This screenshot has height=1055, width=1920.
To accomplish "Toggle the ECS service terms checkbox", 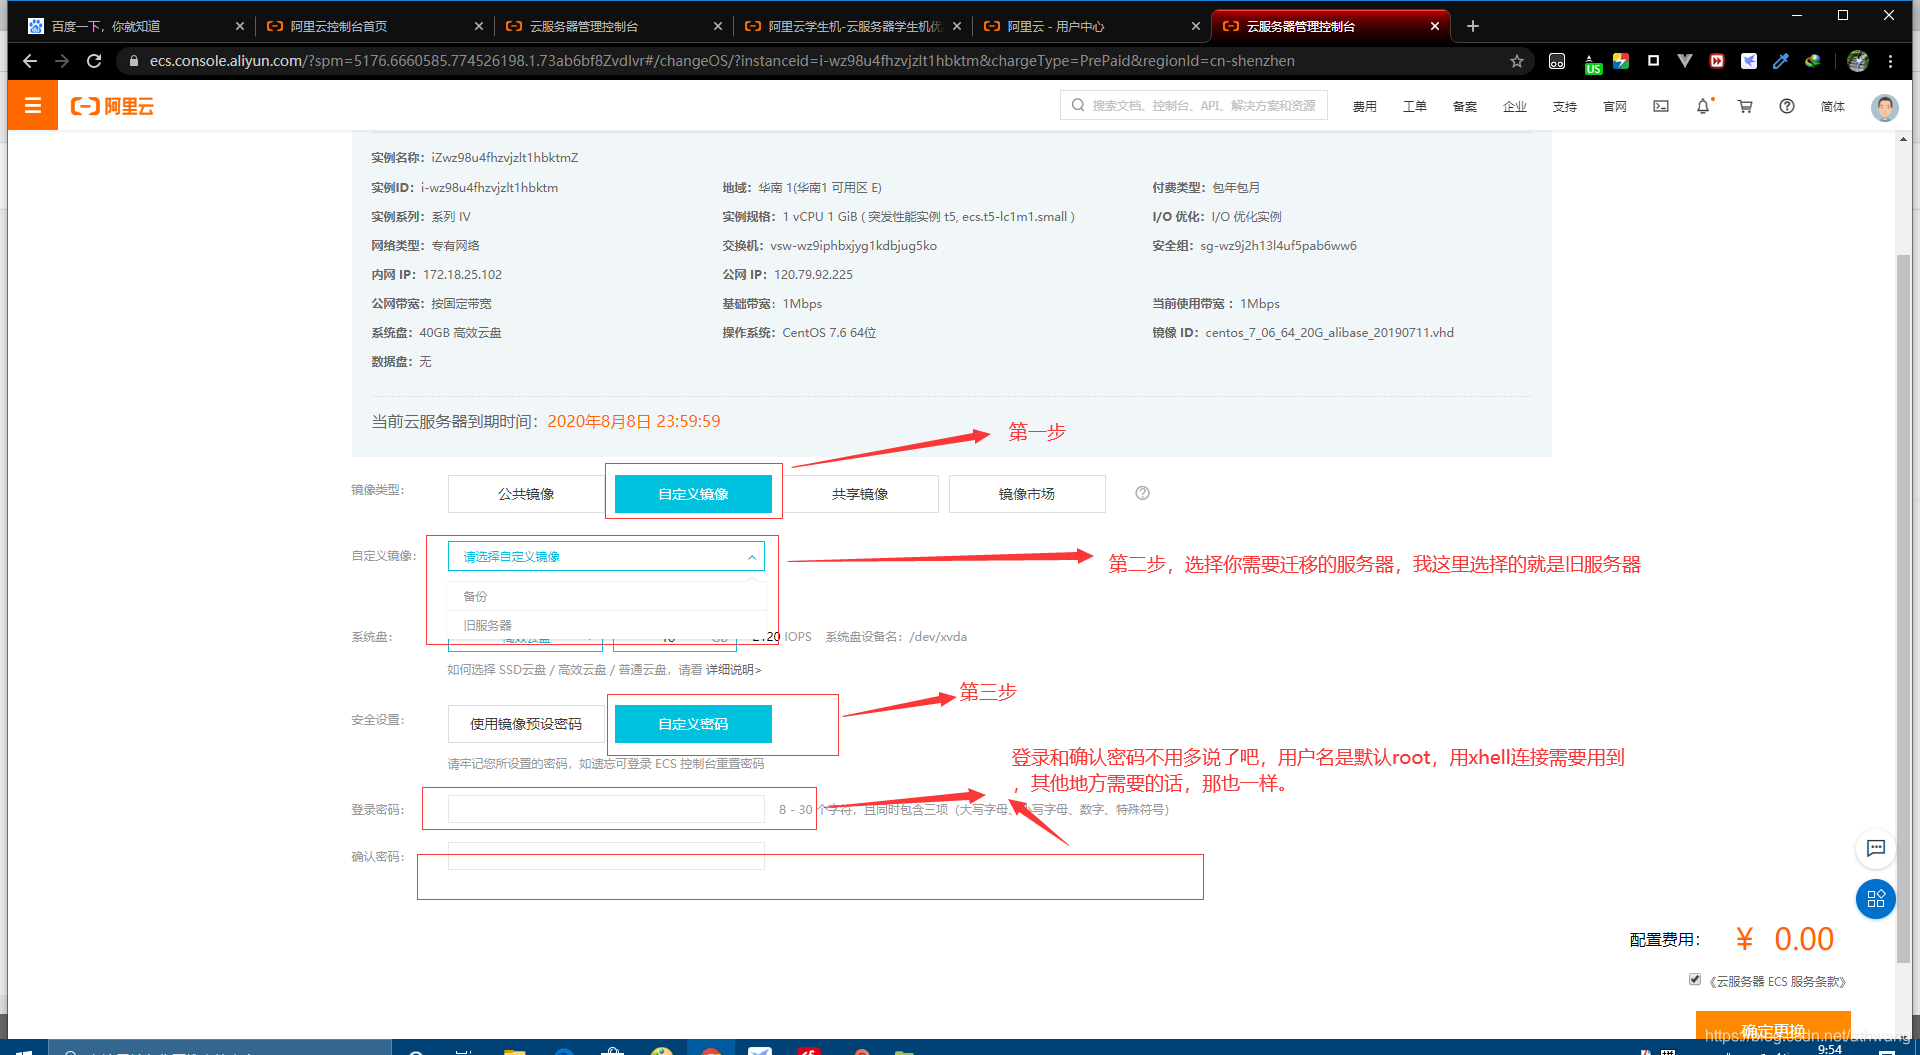I will (1695, 979).
